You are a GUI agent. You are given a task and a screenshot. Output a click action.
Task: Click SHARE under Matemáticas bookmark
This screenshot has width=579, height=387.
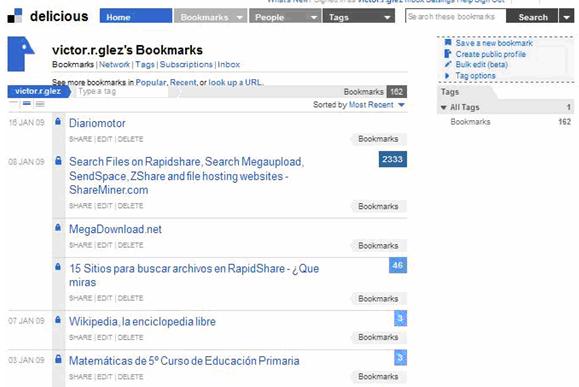(80, 377)
